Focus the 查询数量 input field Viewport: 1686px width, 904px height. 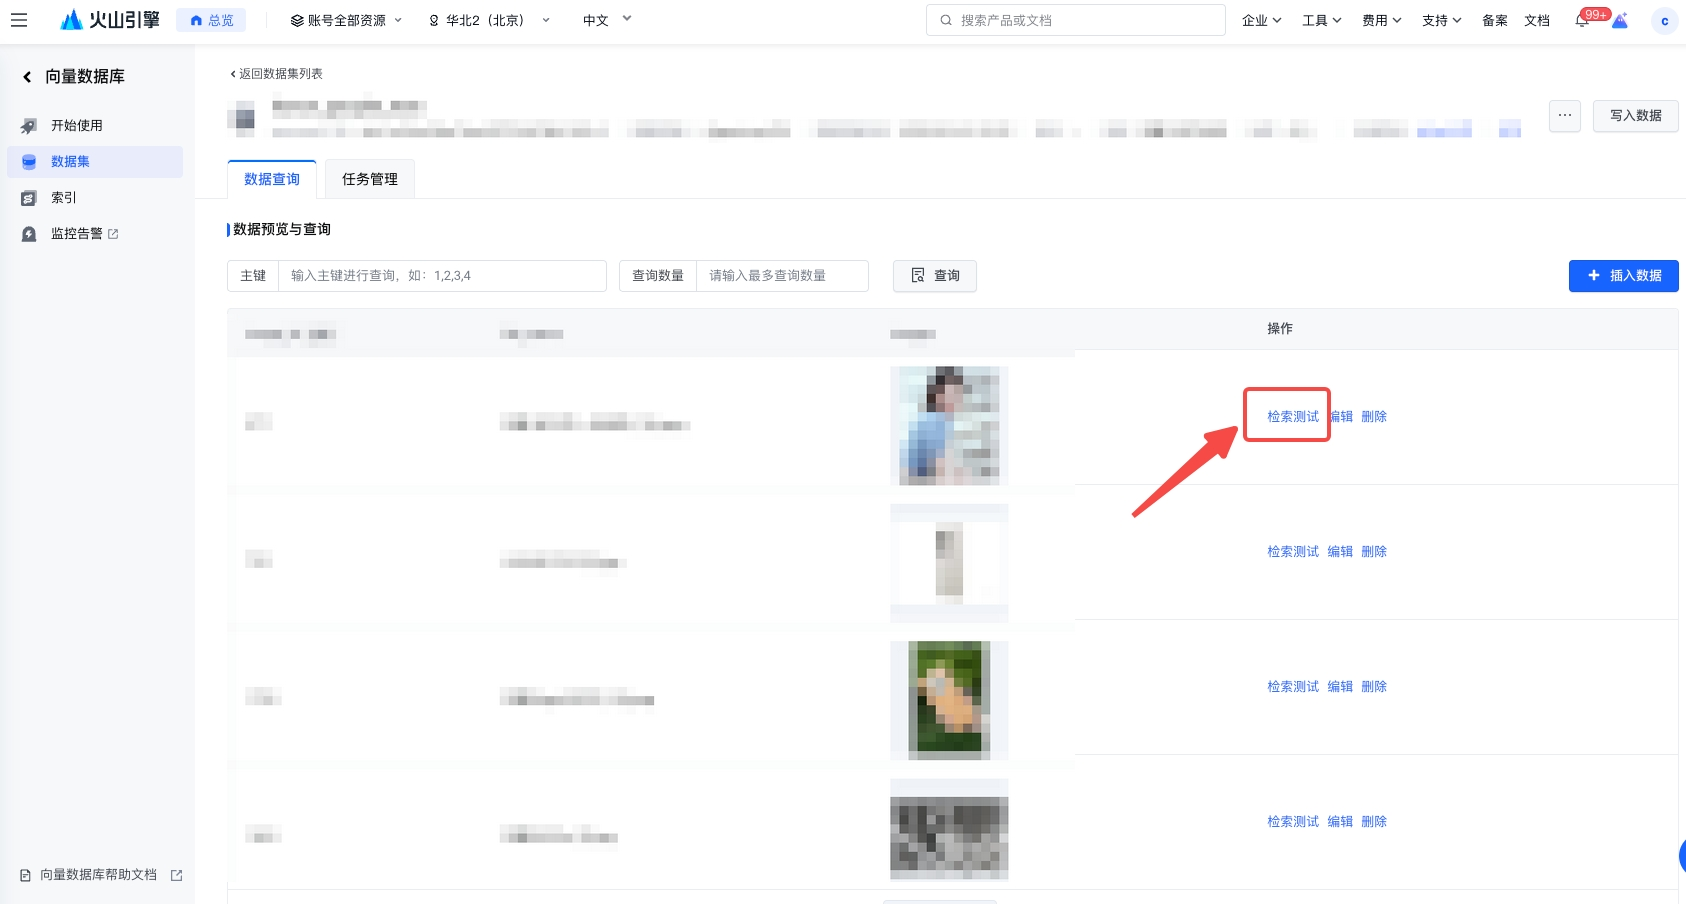coord(782,276)
